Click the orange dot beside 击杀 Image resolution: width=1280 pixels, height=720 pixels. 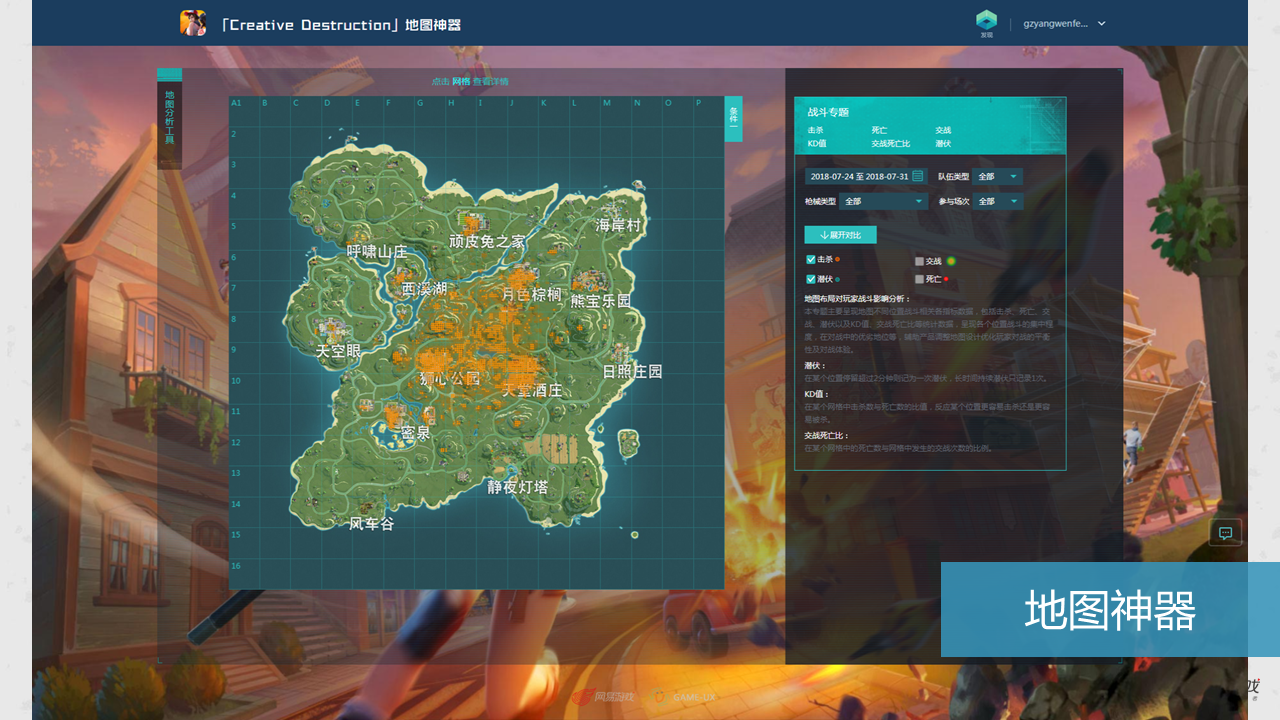coord(838,260)
